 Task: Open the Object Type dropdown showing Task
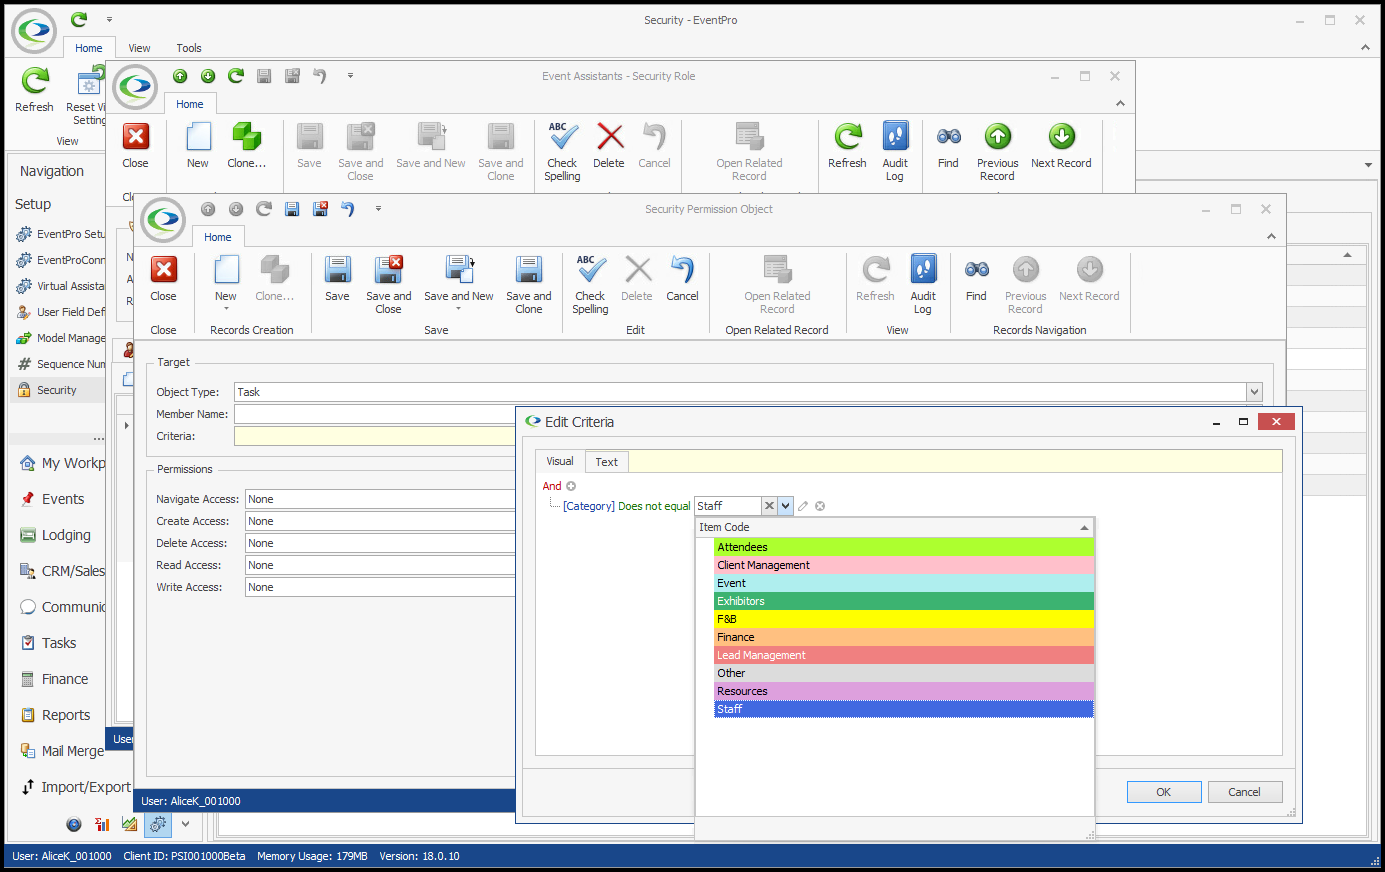pyautogui.click(x=1254, y=392)
